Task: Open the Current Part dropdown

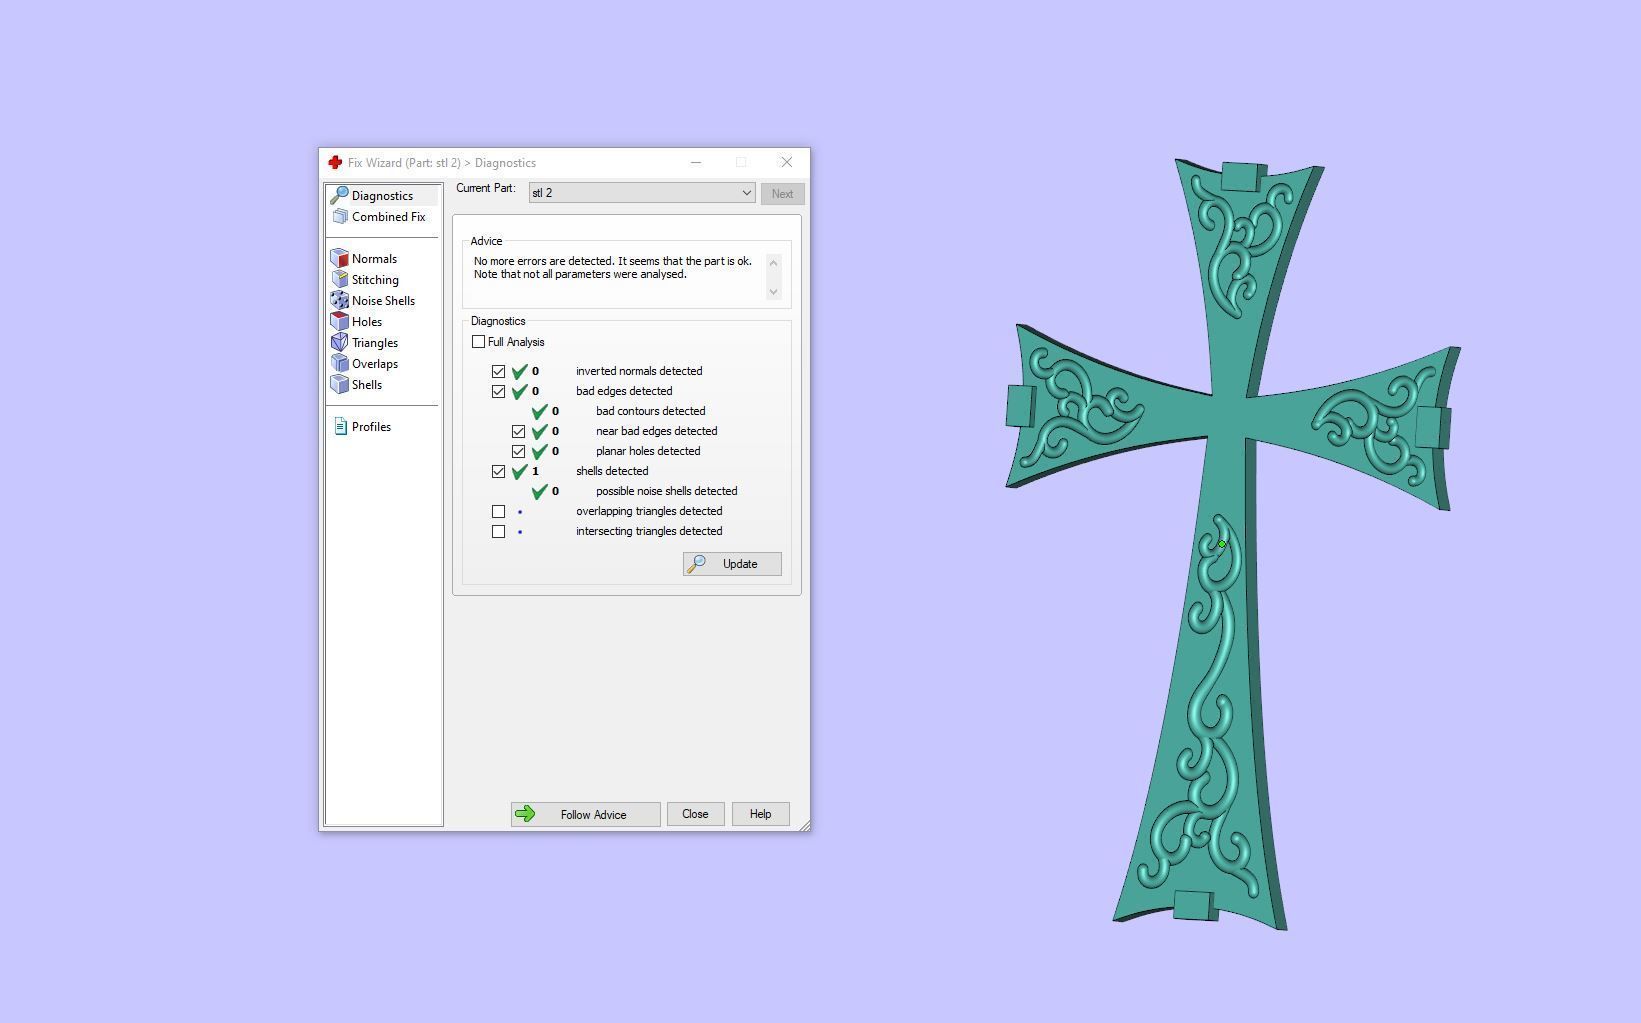Action: pyautogui.click(x=641, y=193)
